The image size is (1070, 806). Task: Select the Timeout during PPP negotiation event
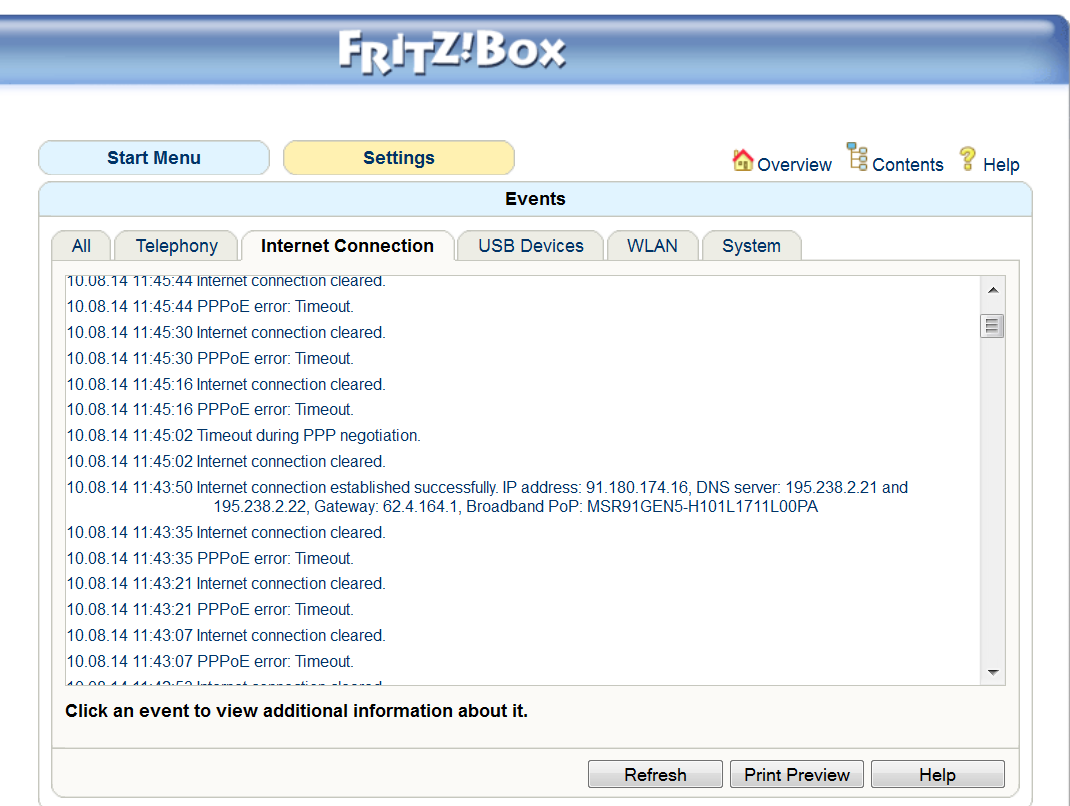coord(308,436)
